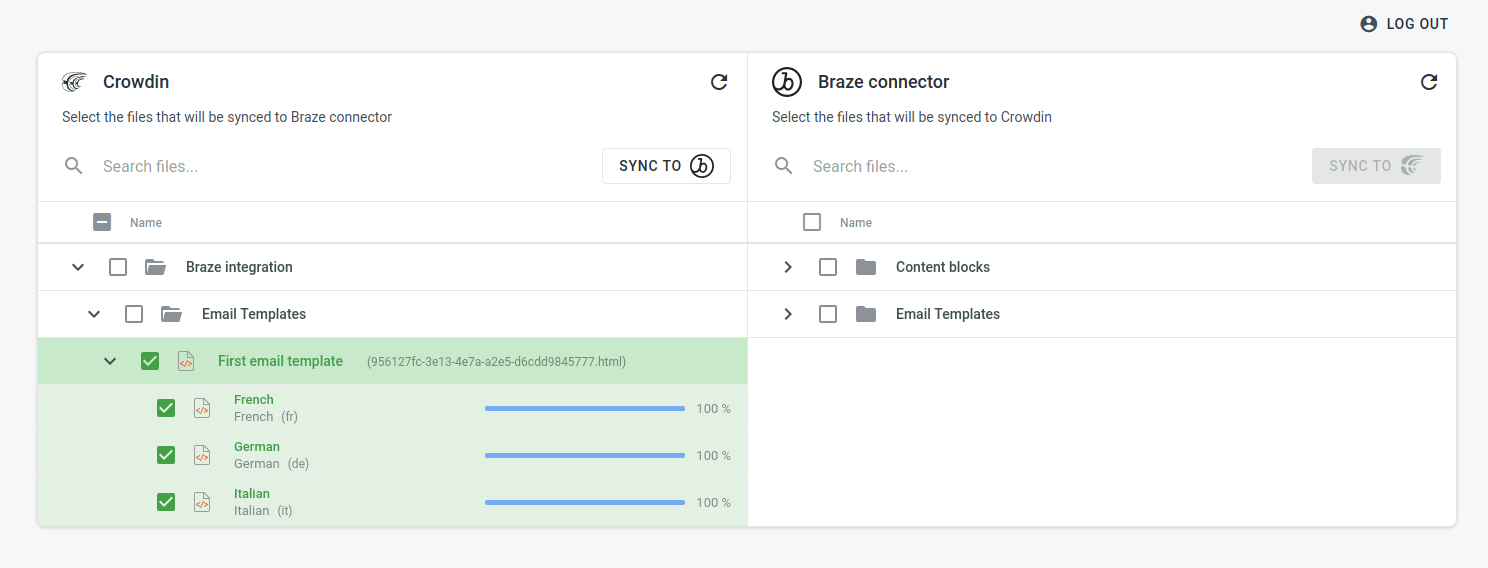Click the First email template HTML file icon
This screenshot has height=568, width=1488.
click(186, 361)
